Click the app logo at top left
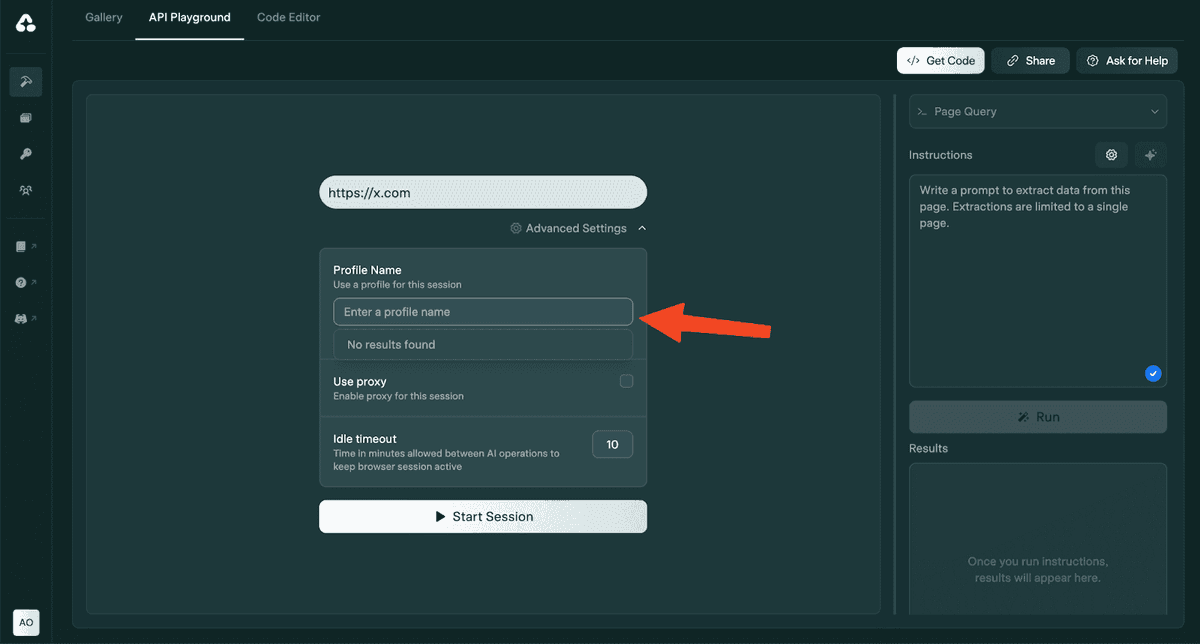Image resolution: width=1200 pixels, height=644 pixels. coord(26,23)
